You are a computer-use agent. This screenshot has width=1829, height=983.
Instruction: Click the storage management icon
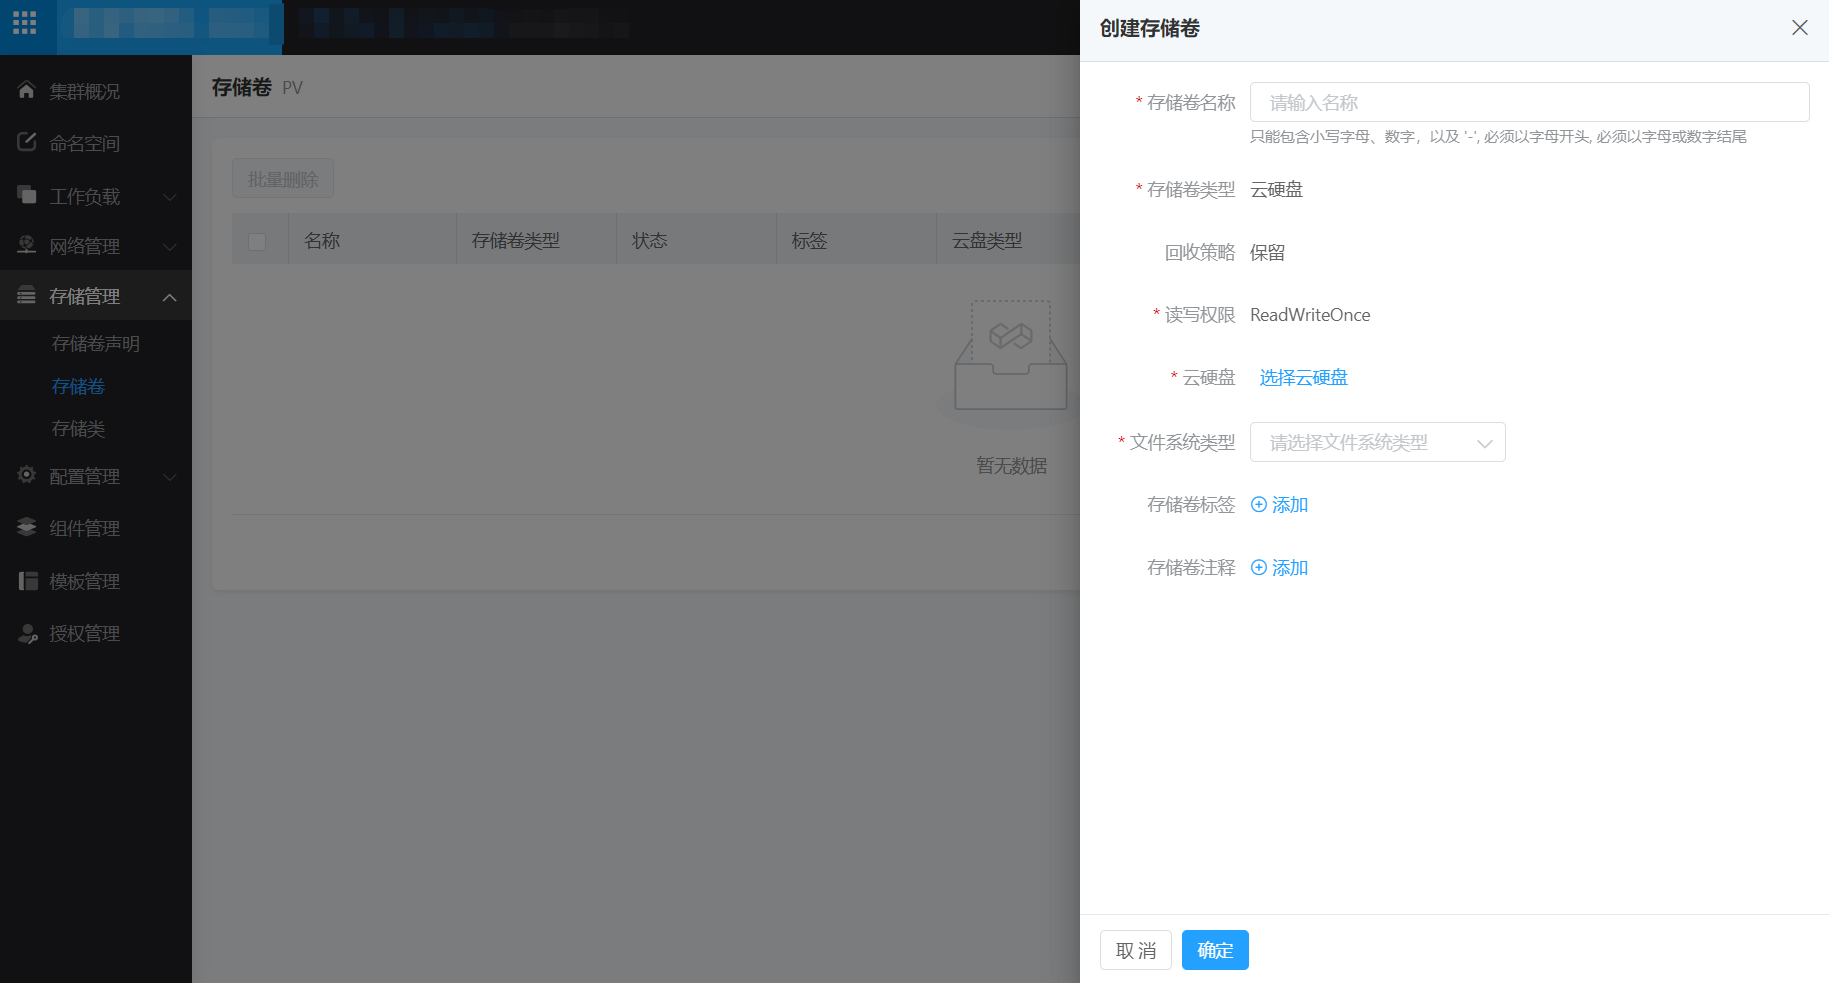click(x=27, y=295)
